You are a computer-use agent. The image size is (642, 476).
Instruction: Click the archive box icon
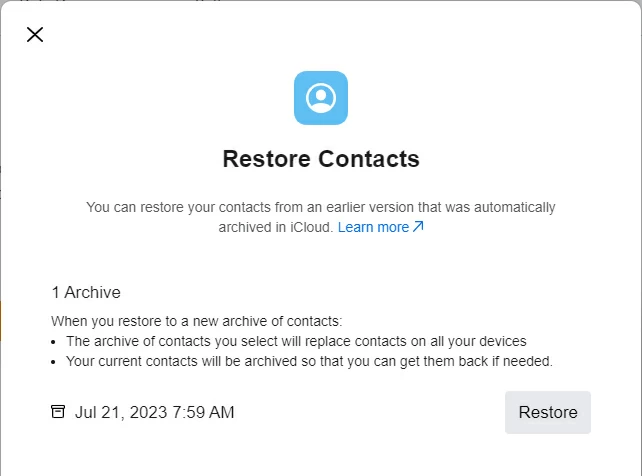click(58, 412)
